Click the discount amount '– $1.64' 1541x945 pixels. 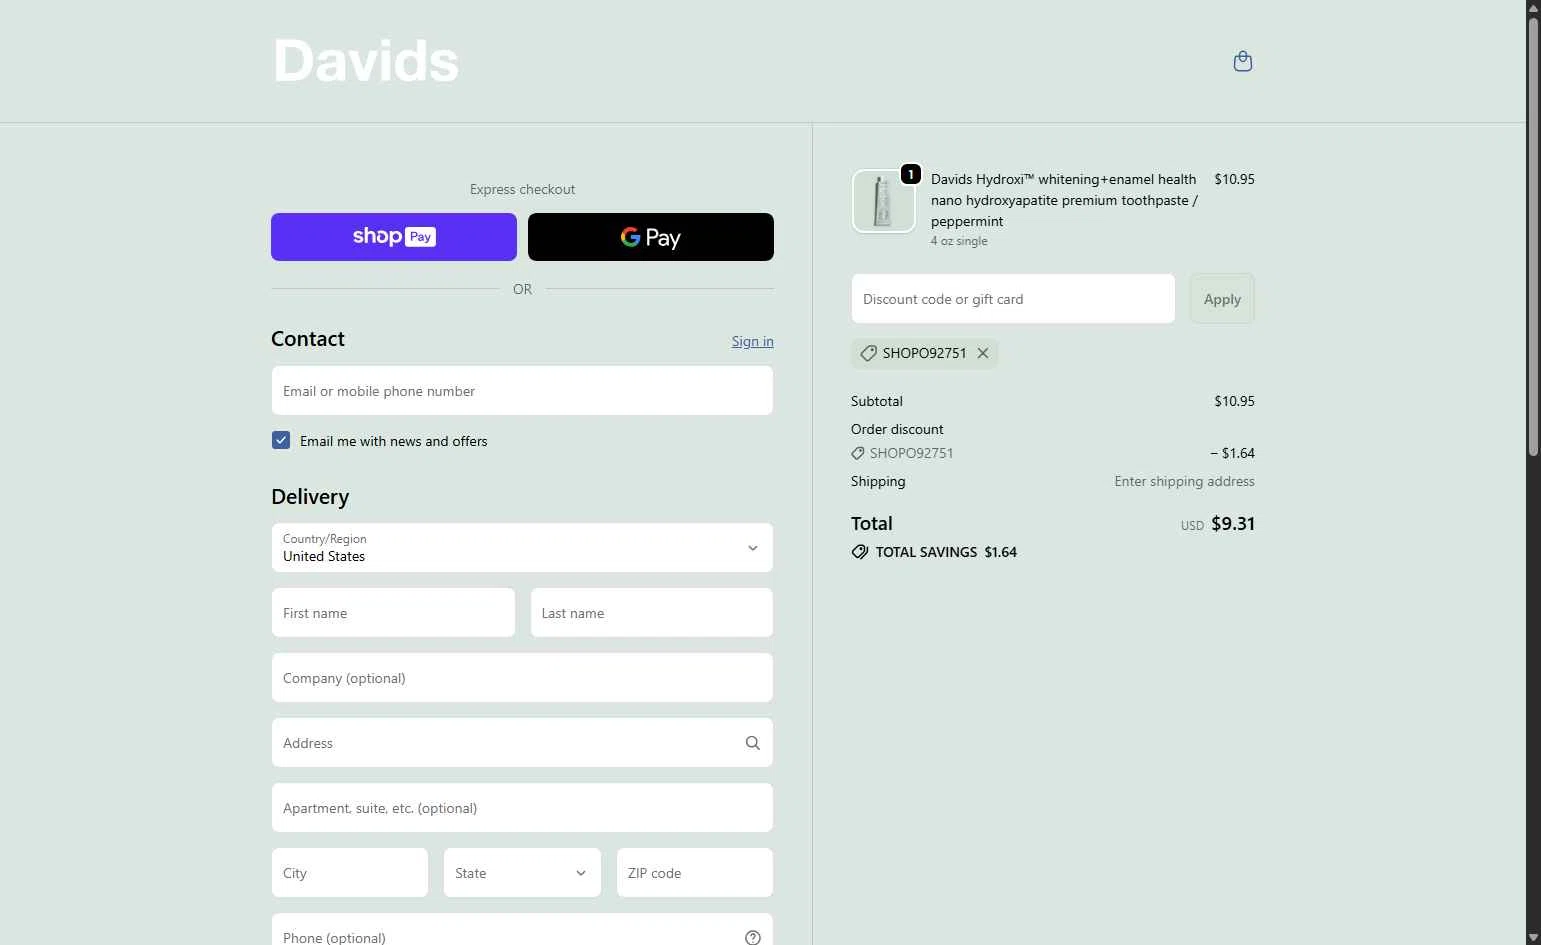1232,453
